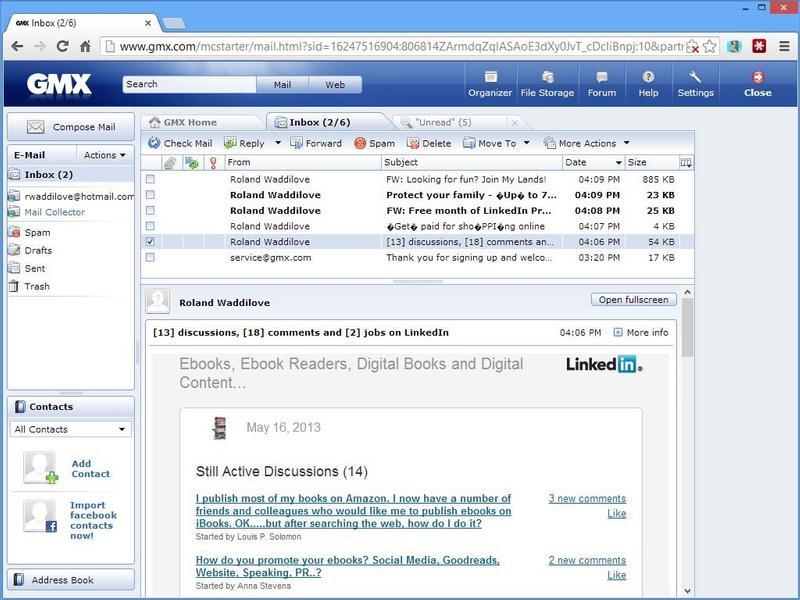
Task: Open the Sent folder
Action: pyautogui.click(x=35, y=268)
